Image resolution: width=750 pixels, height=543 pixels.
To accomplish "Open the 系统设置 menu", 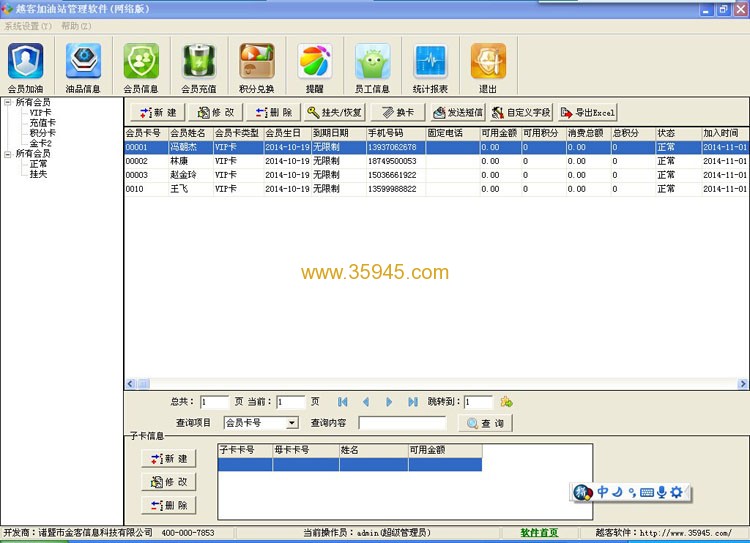I will coord(28,26).
